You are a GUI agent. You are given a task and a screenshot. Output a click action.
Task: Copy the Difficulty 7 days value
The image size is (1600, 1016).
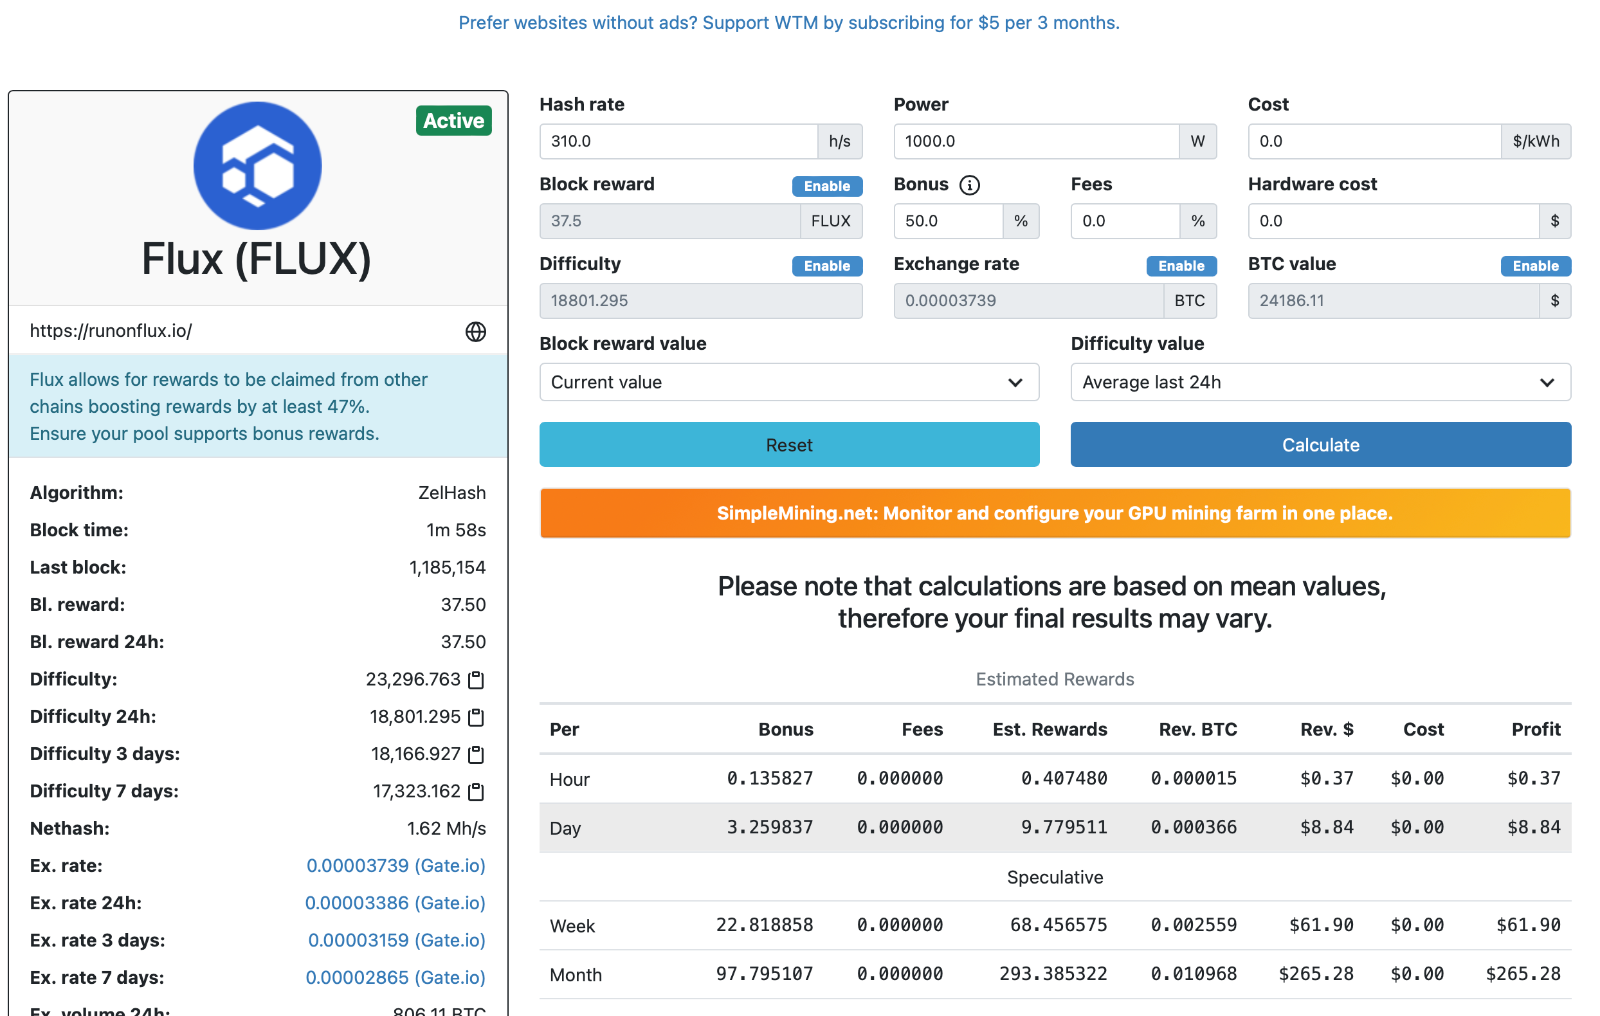pyautogui.click(x=477, y=791)
